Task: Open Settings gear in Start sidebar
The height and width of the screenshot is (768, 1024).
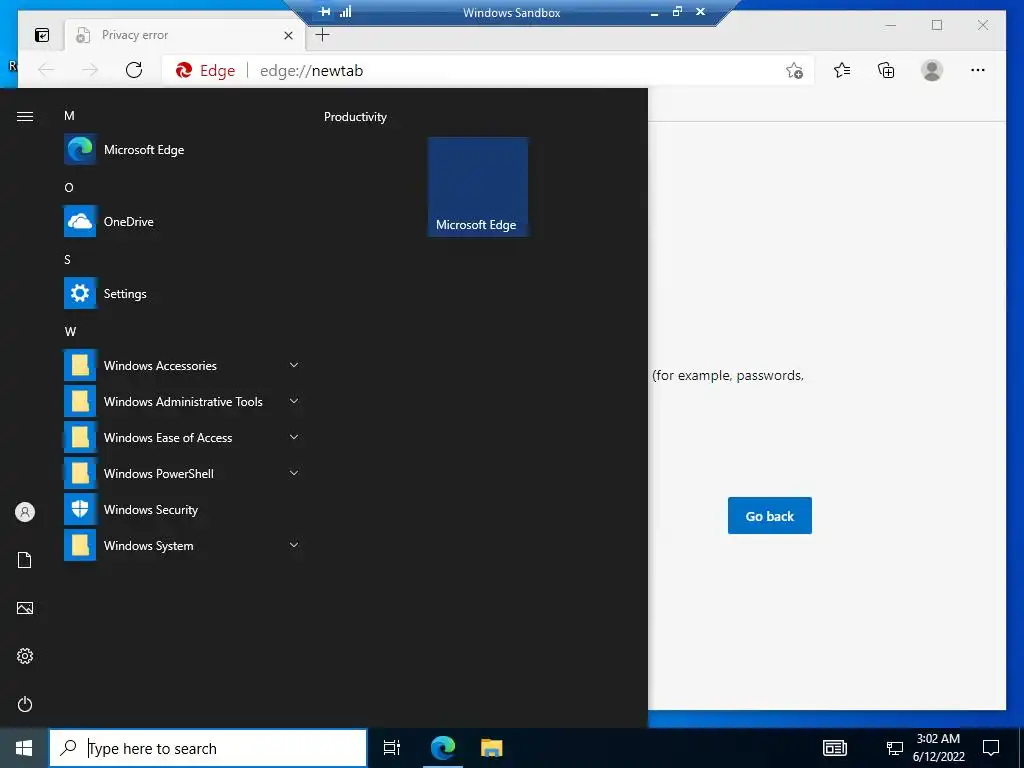Action: (25, 656)
